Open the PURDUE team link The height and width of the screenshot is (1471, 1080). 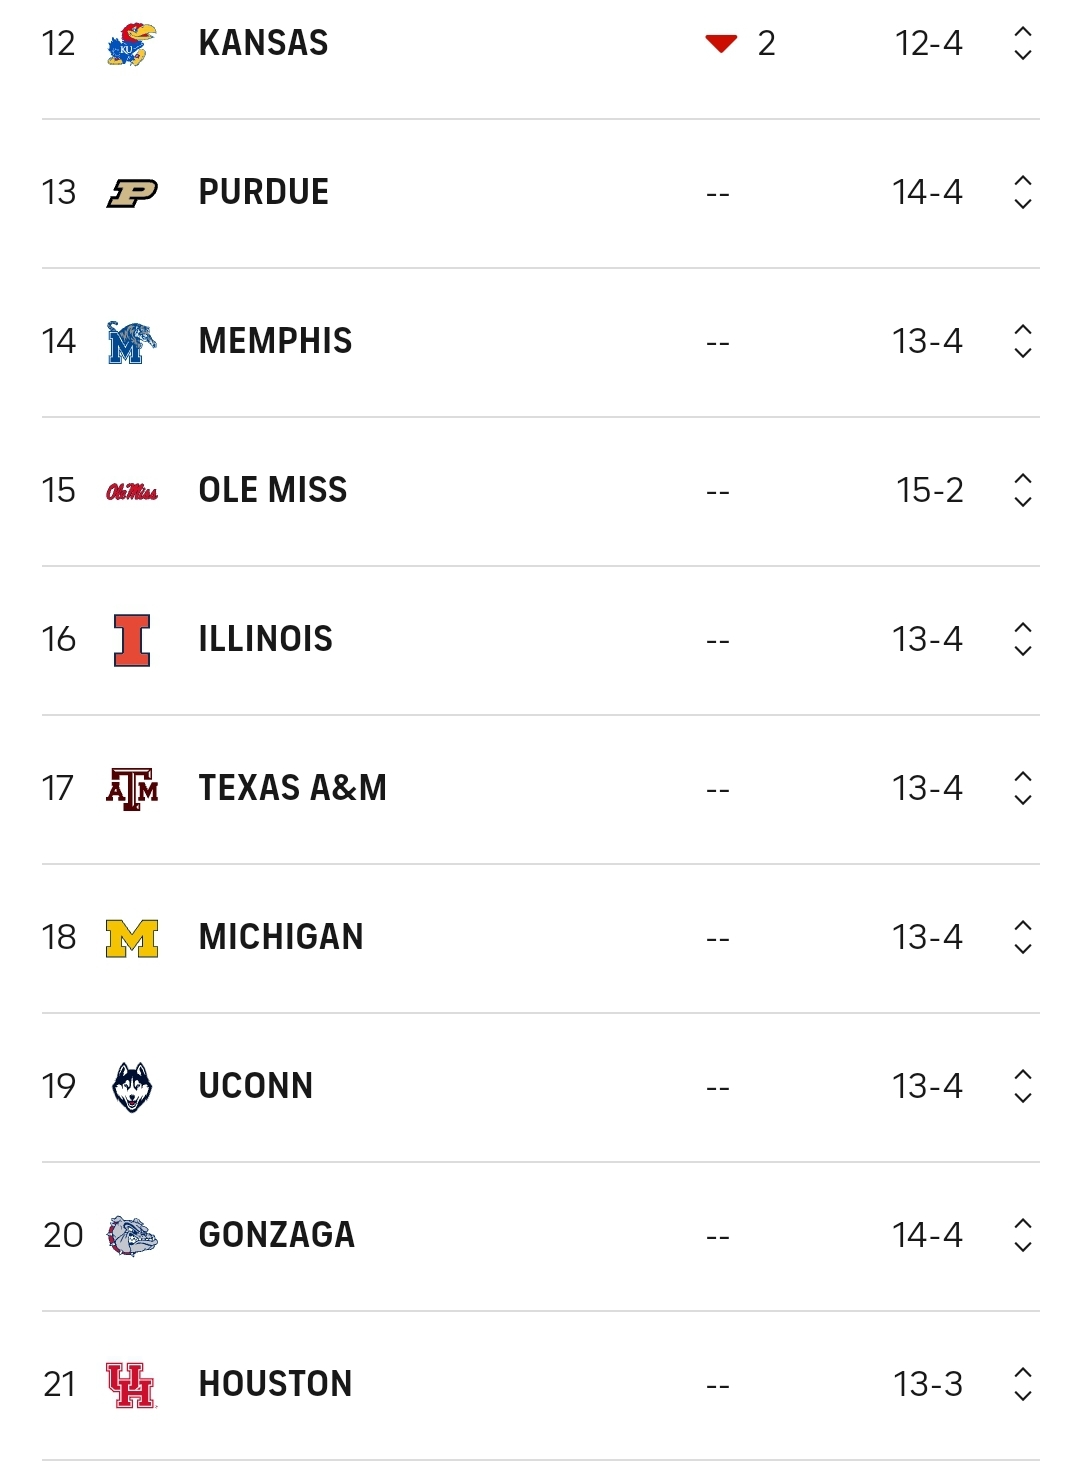pyautogui.click(x=264, y=192)
